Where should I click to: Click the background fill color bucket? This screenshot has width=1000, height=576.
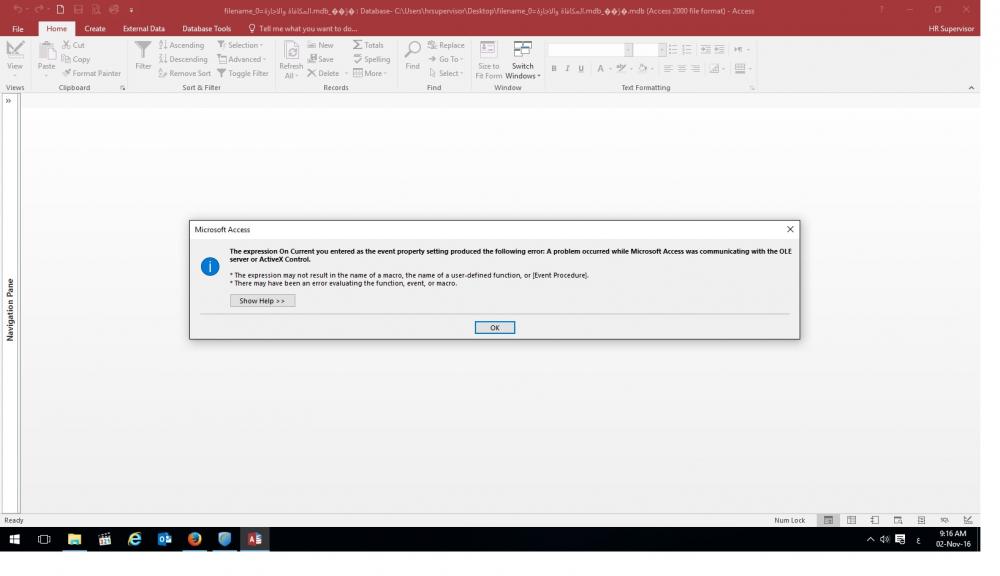(643, 68)
